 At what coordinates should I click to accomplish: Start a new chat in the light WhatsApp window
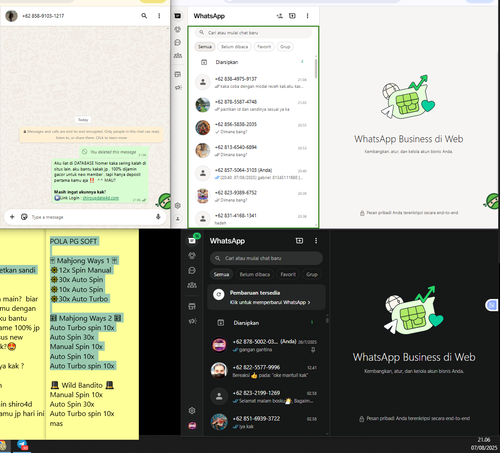292,16
